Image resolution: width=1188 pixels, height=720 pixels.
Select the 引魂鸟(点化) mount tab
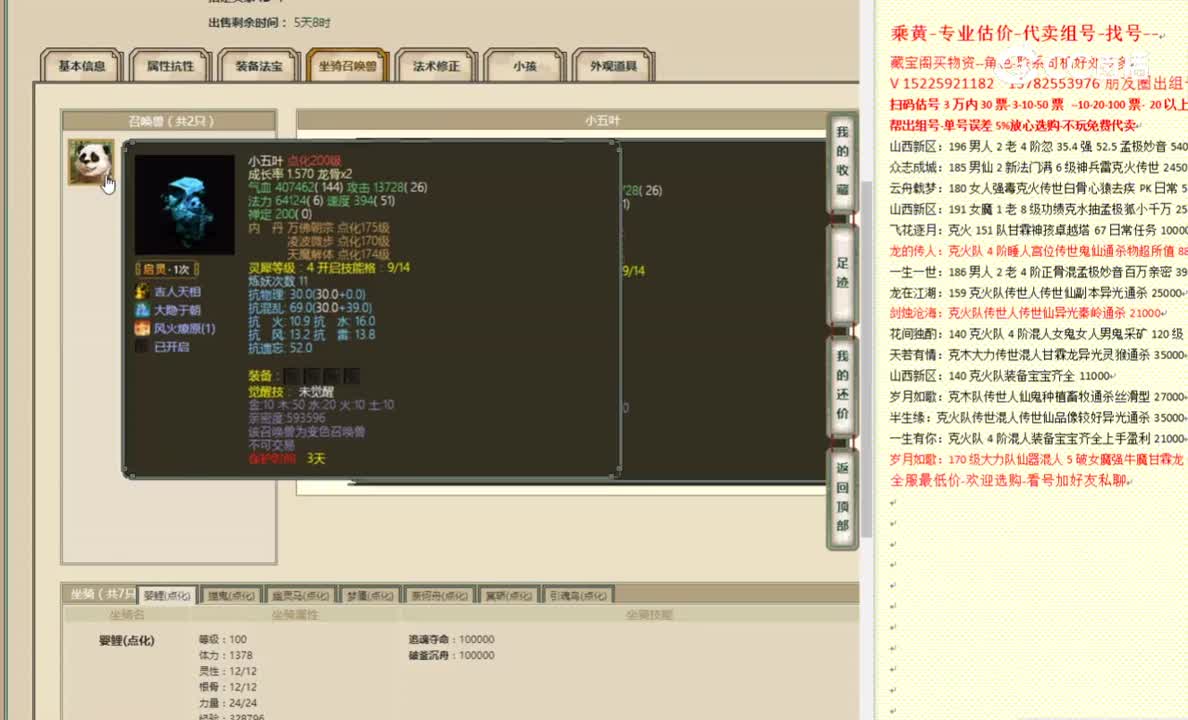tap(578, 596)
